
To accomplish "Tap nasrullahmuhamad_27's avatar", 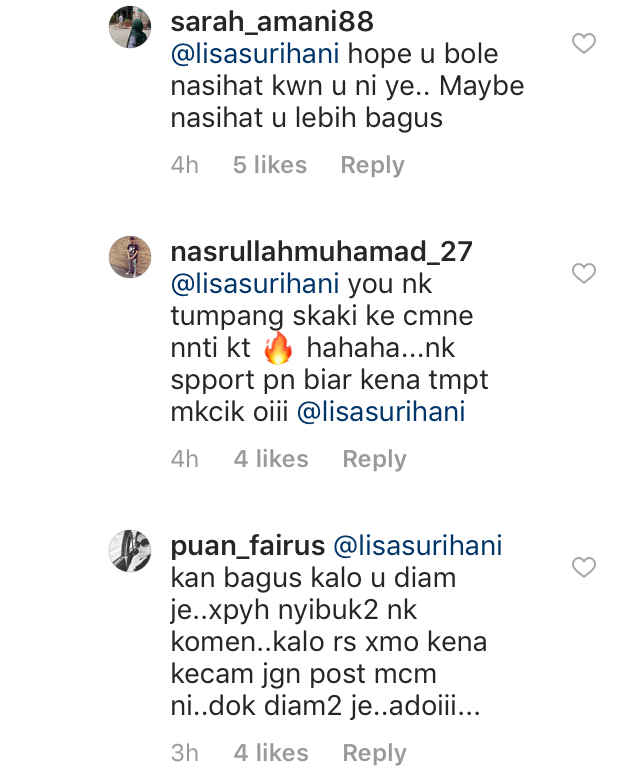I will (x=130, y=258).
